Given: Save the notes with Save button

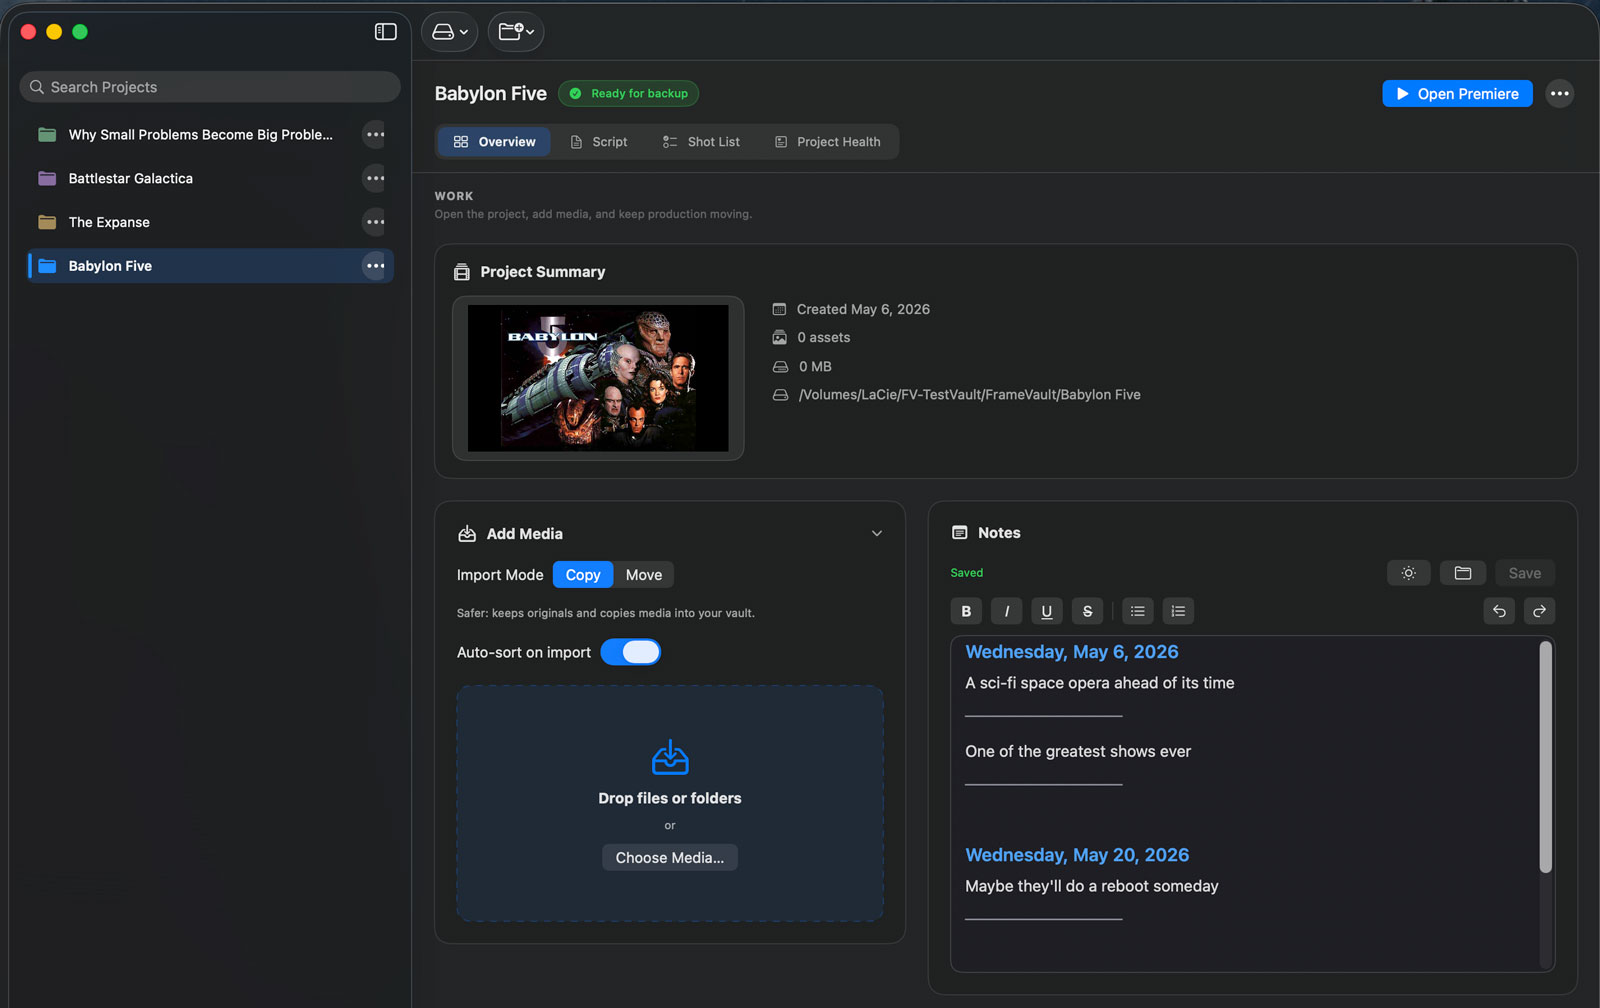Looking at the screenshot, I should tap(1525, 573).
